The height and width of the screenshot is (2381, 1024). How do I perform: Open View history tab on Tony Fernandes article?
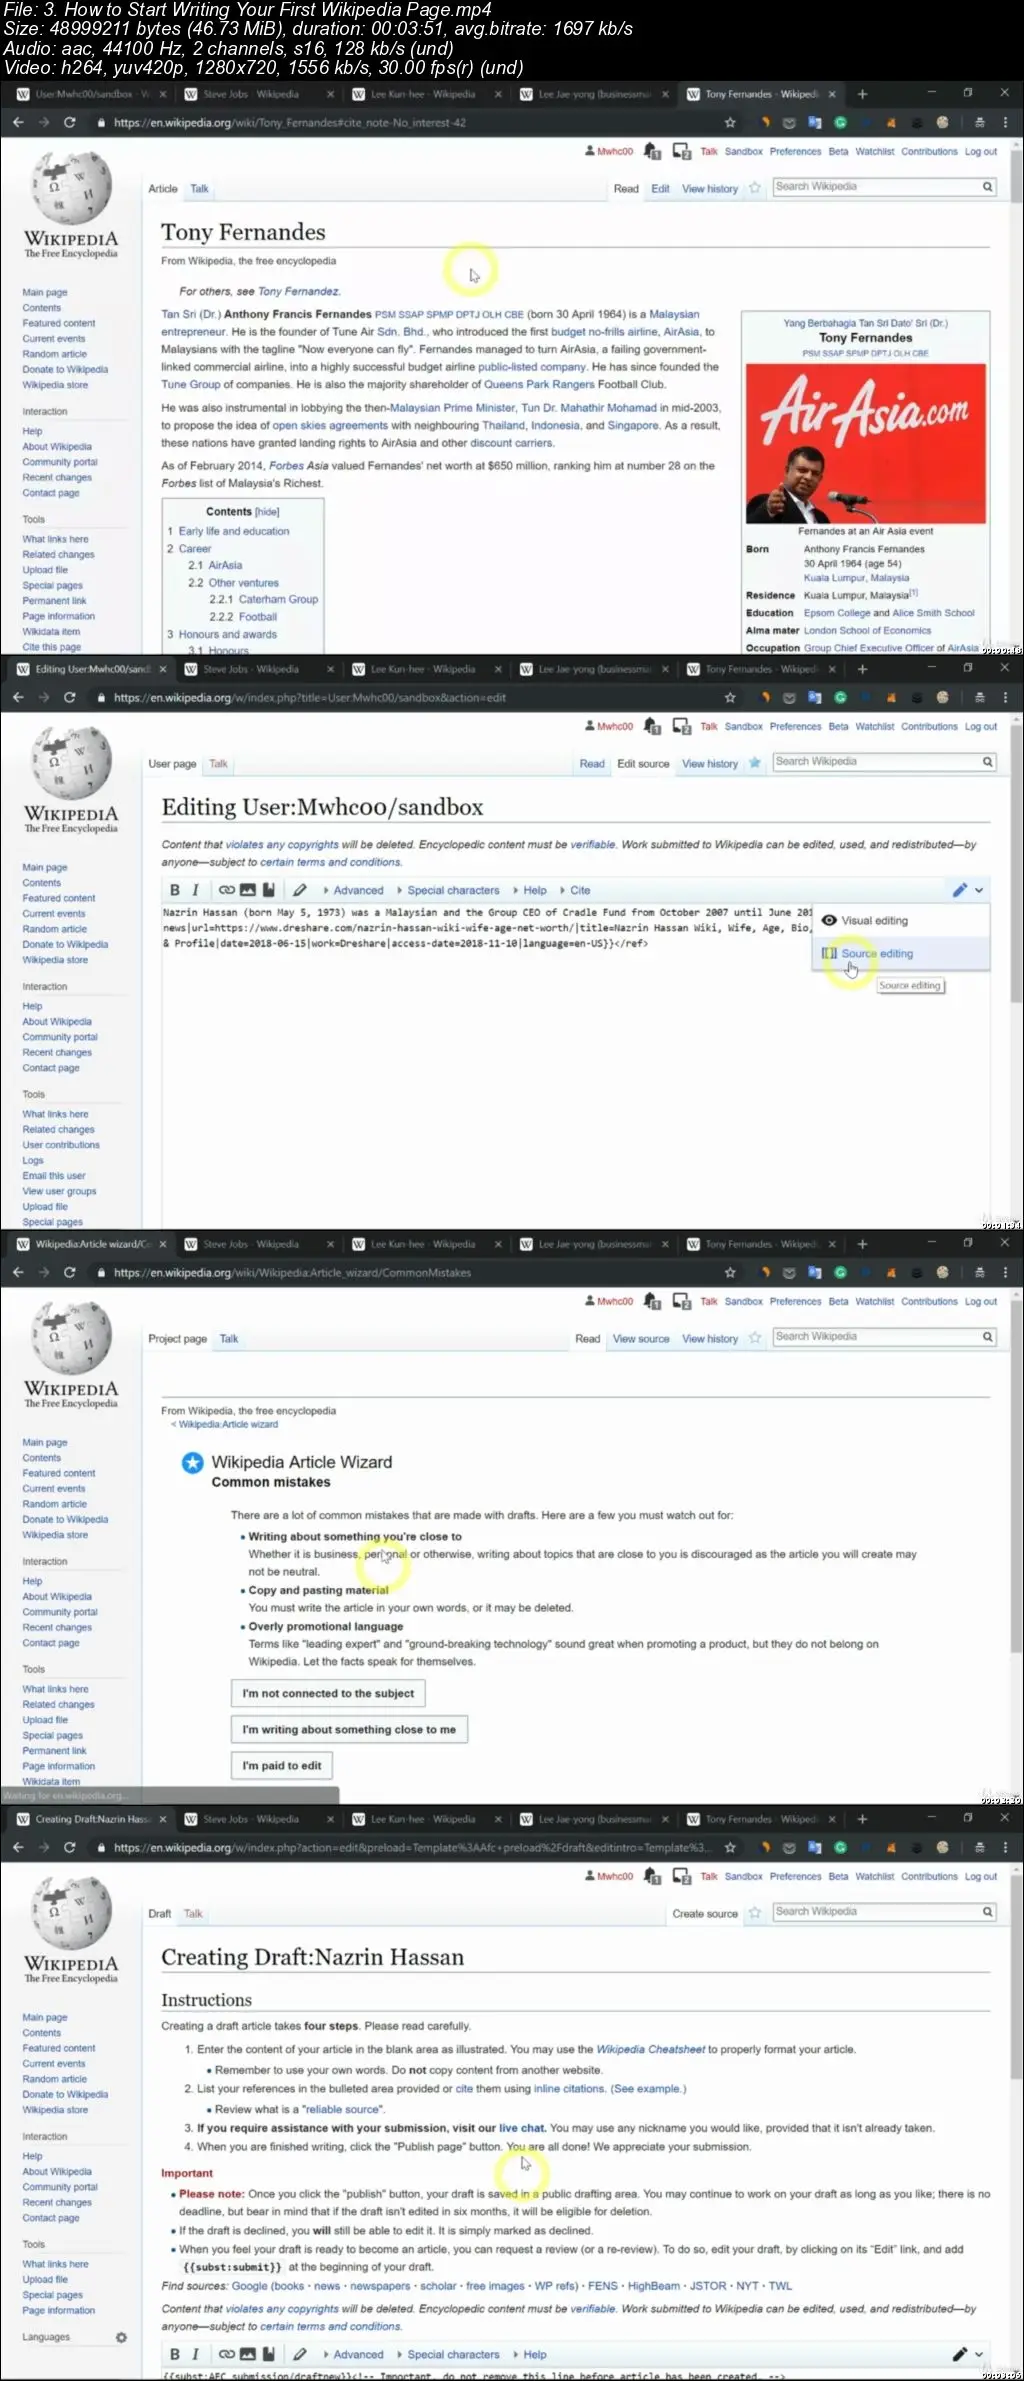click(x=710, y=189)
